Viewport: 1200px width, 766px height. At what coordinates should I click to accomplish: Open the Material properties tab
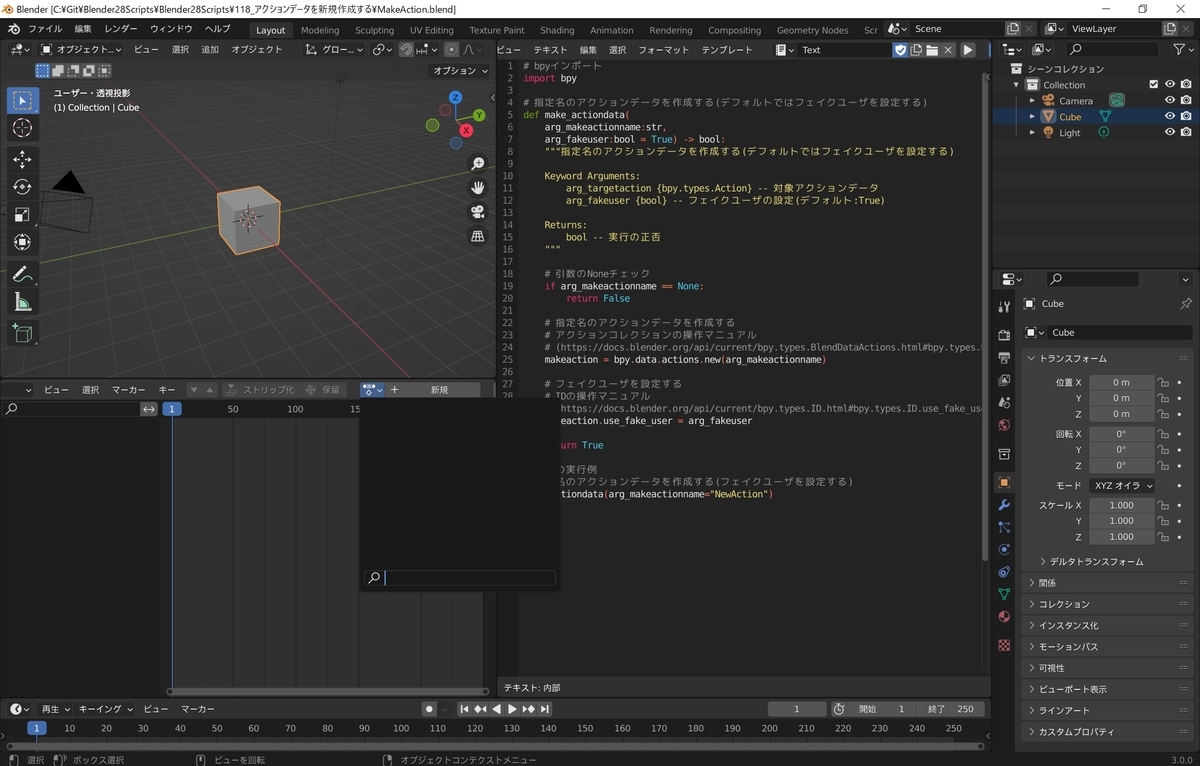(1004, 617)
